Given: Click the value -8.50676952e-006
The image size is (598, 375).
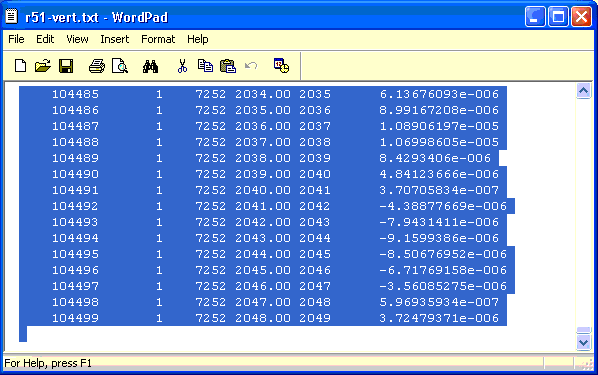Looking at the screenshot, I should pos(443,254).
